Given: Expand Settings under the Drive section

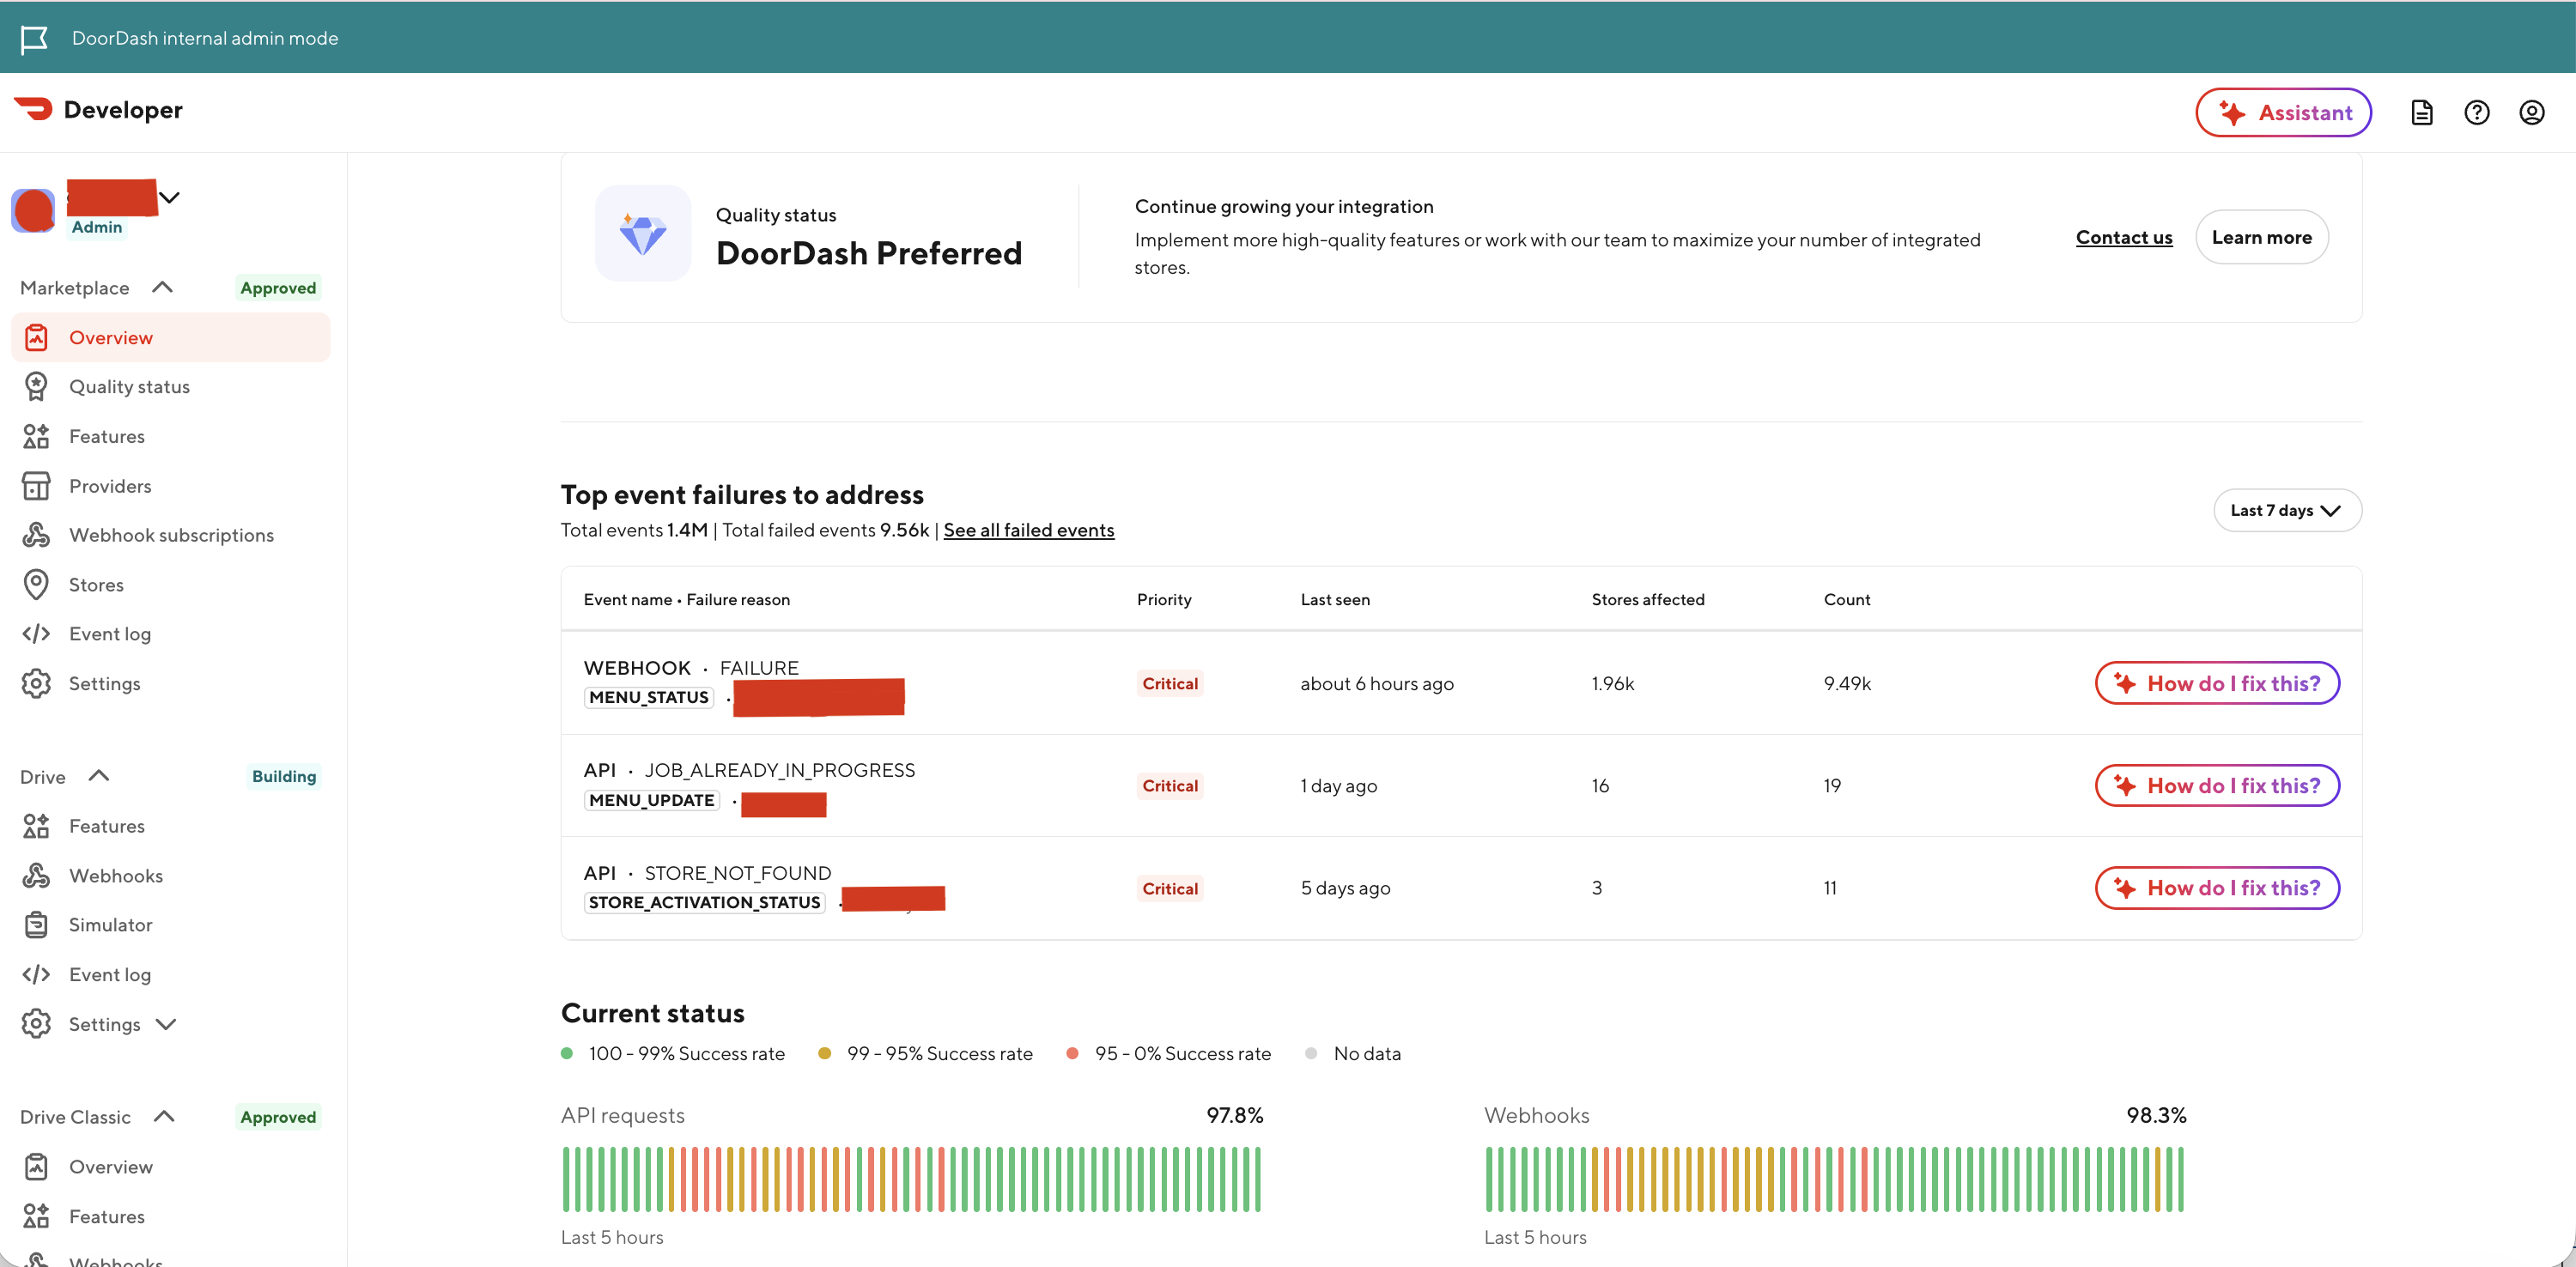Looking at the screenshot, I should tap(167, 1024).
